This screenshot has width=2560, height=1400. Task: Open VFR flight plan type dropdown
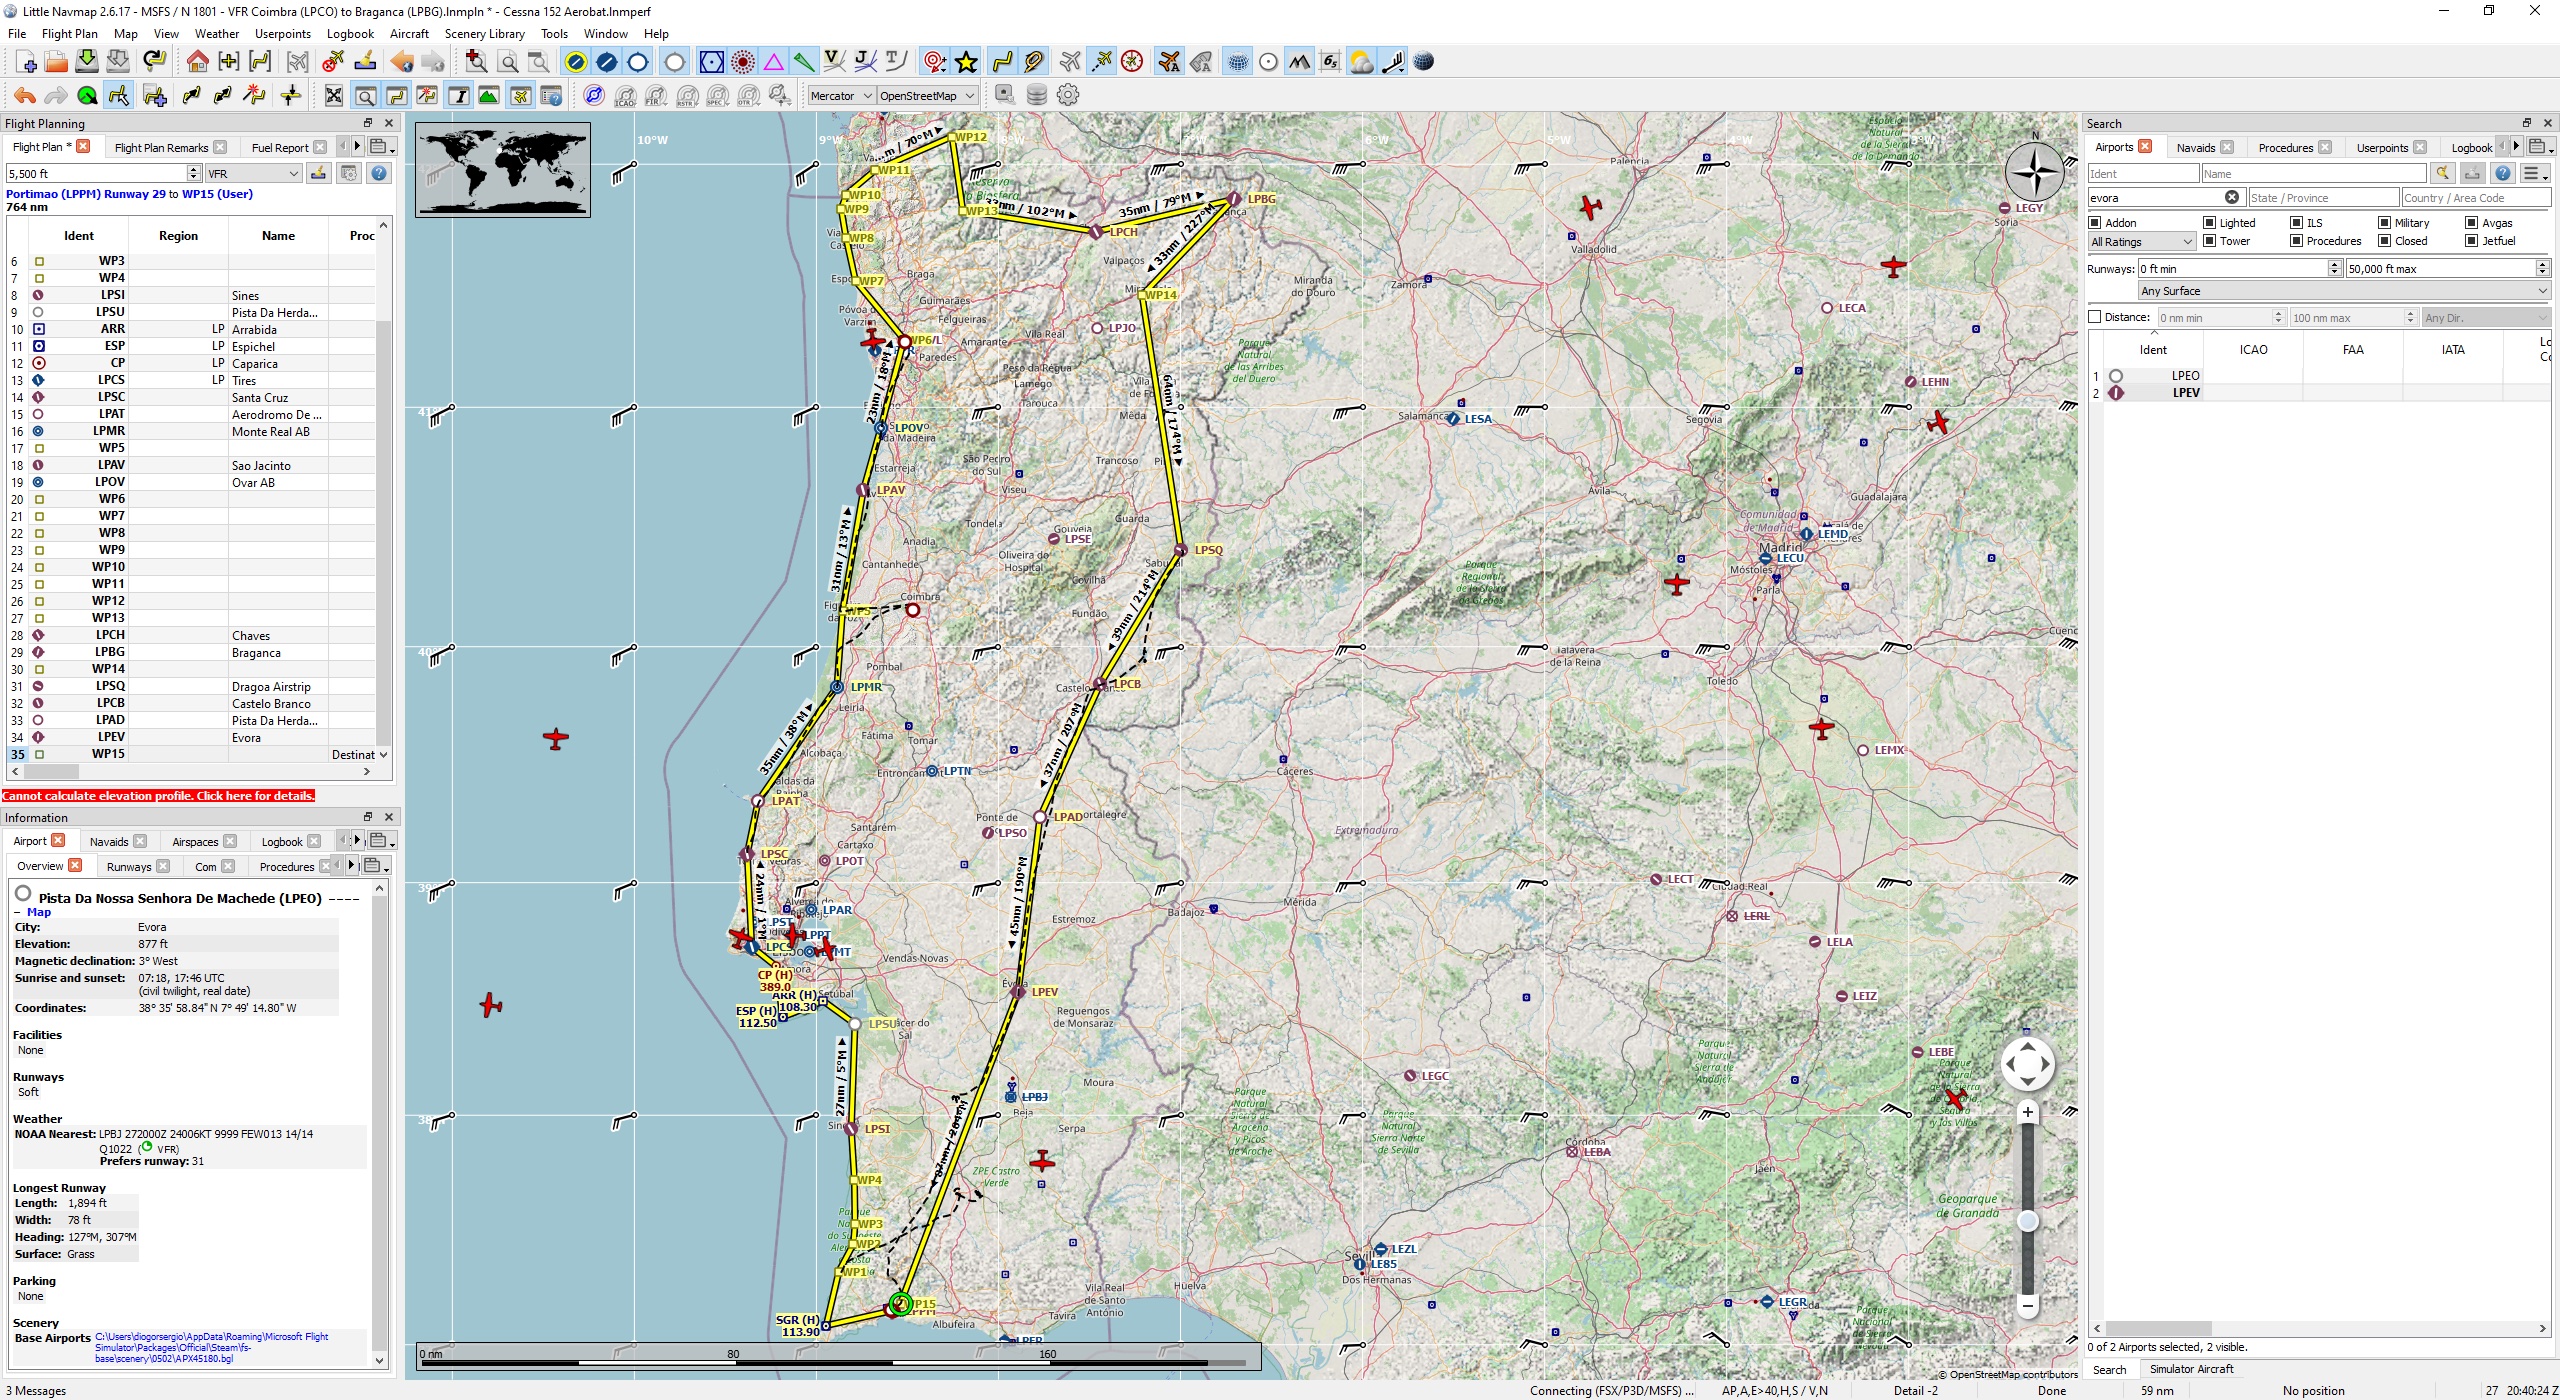(253, 173)
